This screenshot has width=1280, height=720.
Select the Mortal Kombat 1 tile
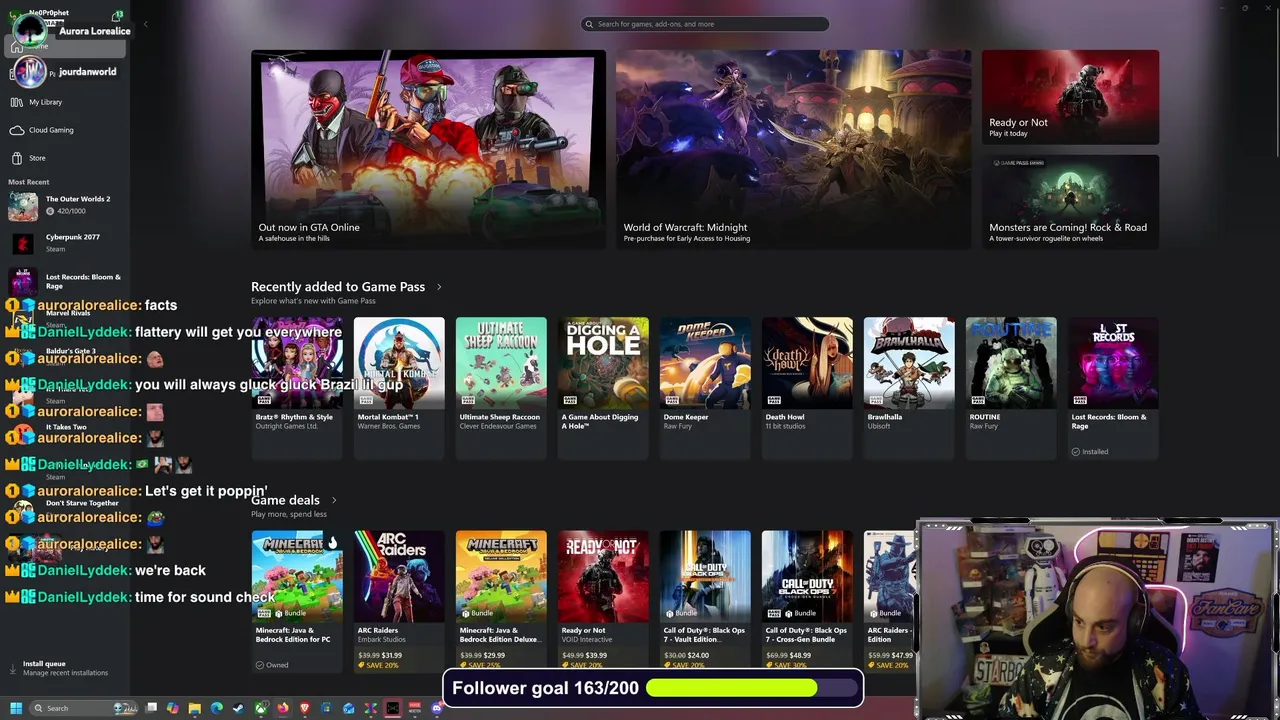(x=399, y=387)
